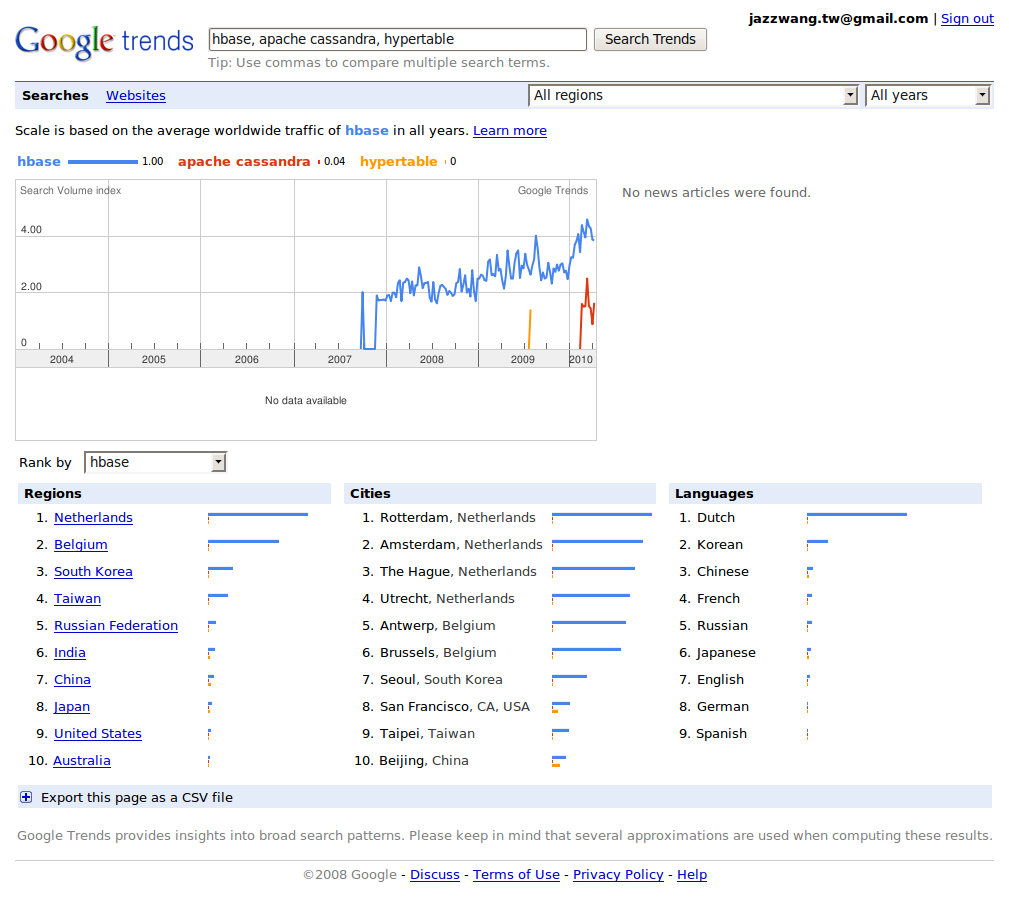The width and height of the screenshot is (1009, 907).
Task: Click the plus icon beside Export CSV
Action: pyautogui.click(x=26, y=797)
